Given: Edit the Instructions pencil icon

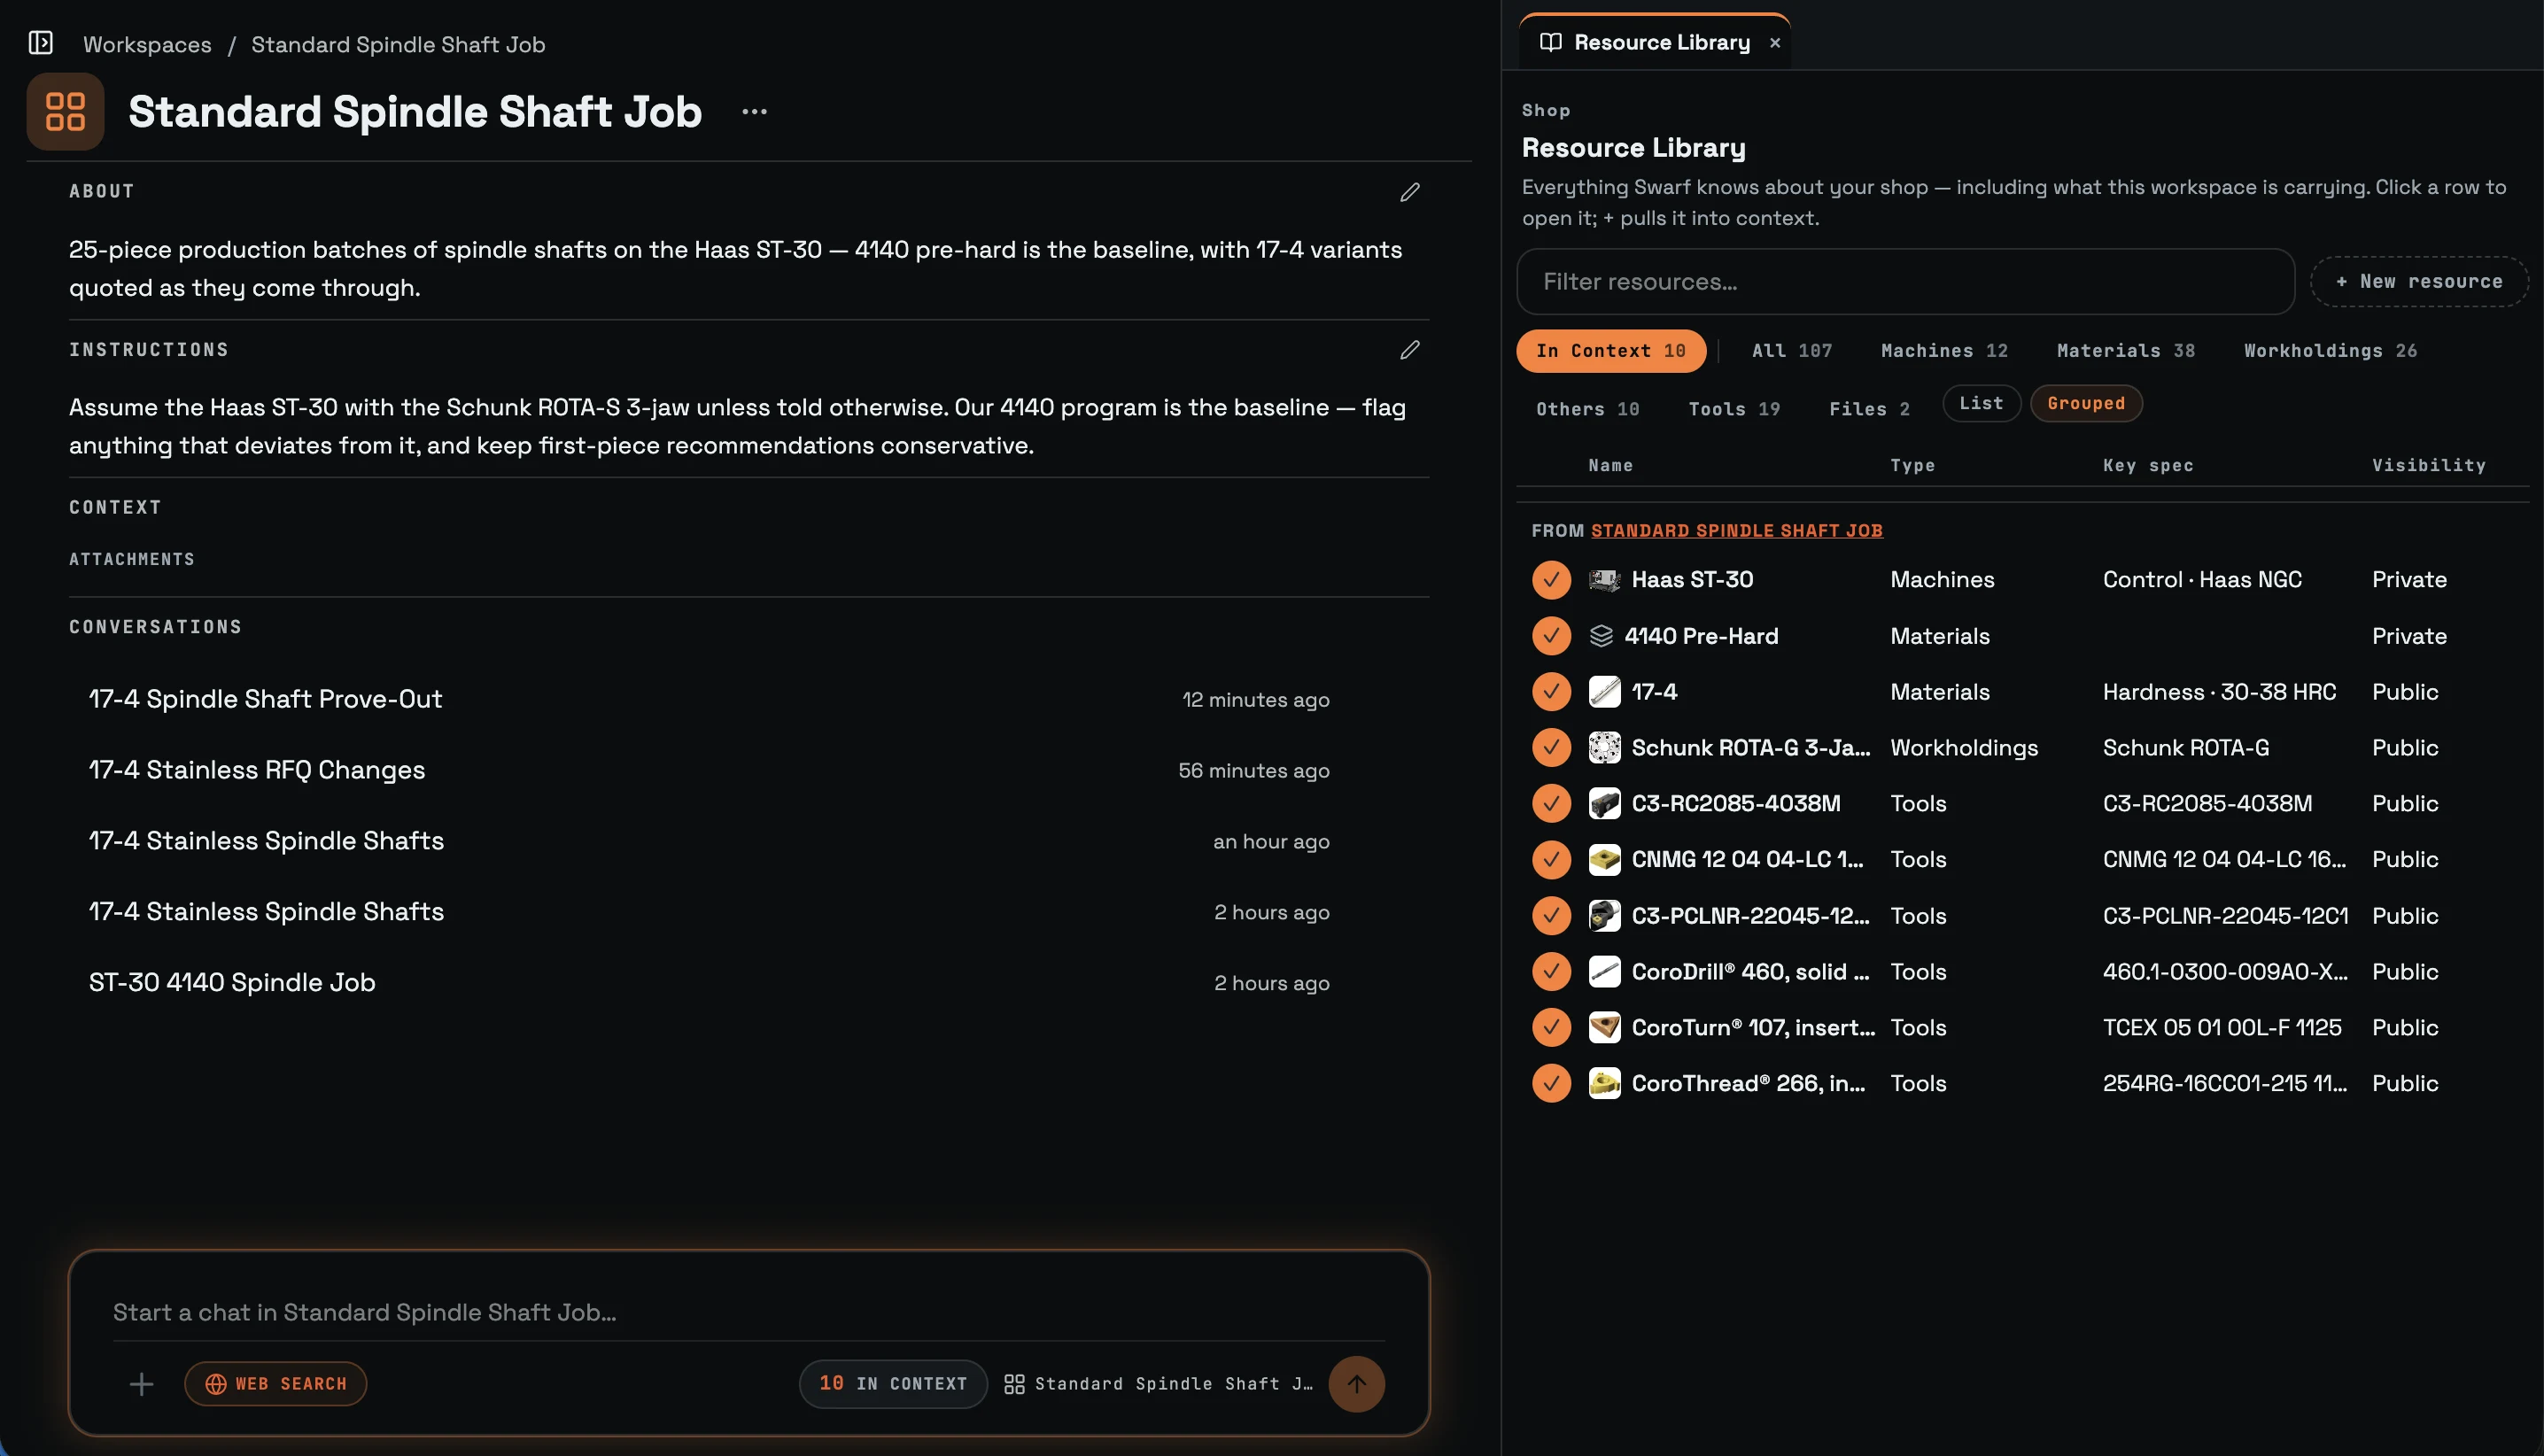Looking at the screenshot, I should coord(1409,350).
